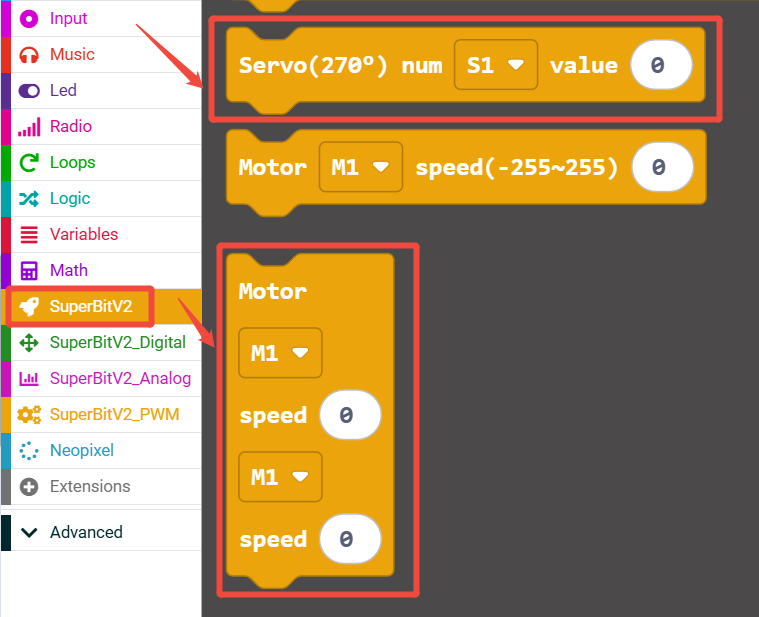Image resolution: width=759 pixels, height=617 pixels.
Task: Click the Math calculator icon
Action: pyautogui.click(x=29, y=271)
